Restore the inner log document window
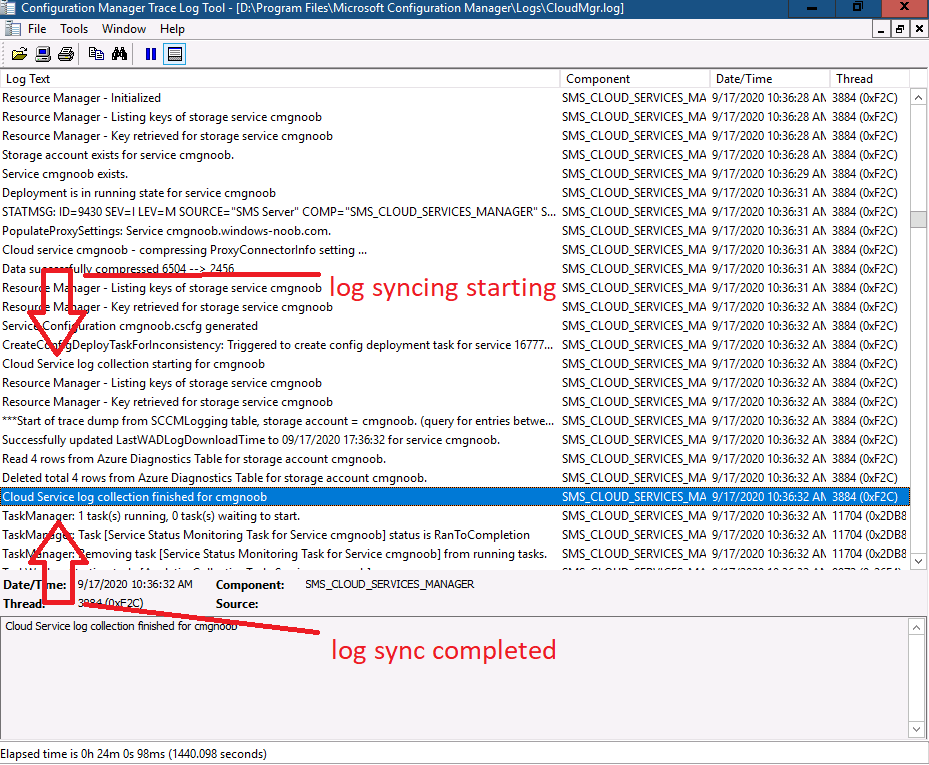 pyautogui.click(x=900, y=29)
